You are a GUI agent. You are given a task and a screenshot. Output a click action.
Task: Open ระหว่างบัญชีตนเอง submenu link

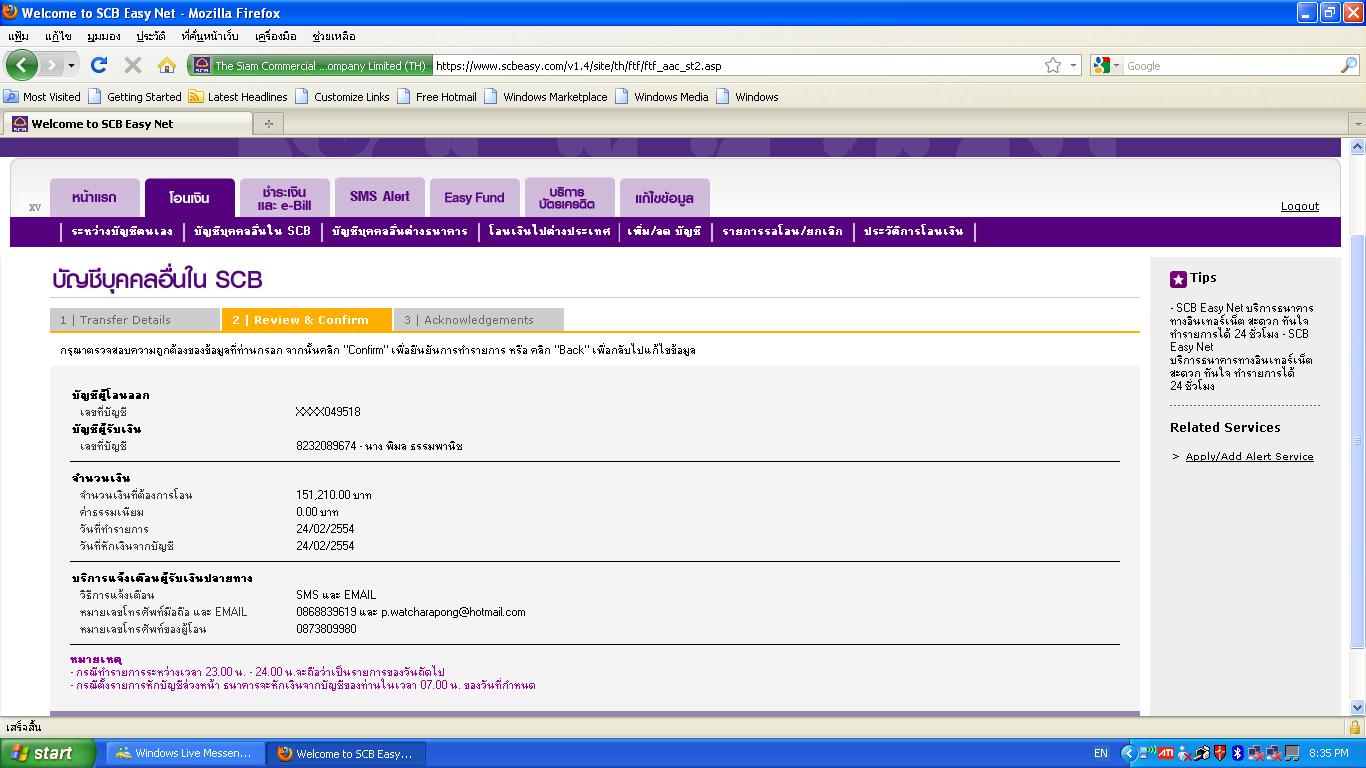pos(122,231)
